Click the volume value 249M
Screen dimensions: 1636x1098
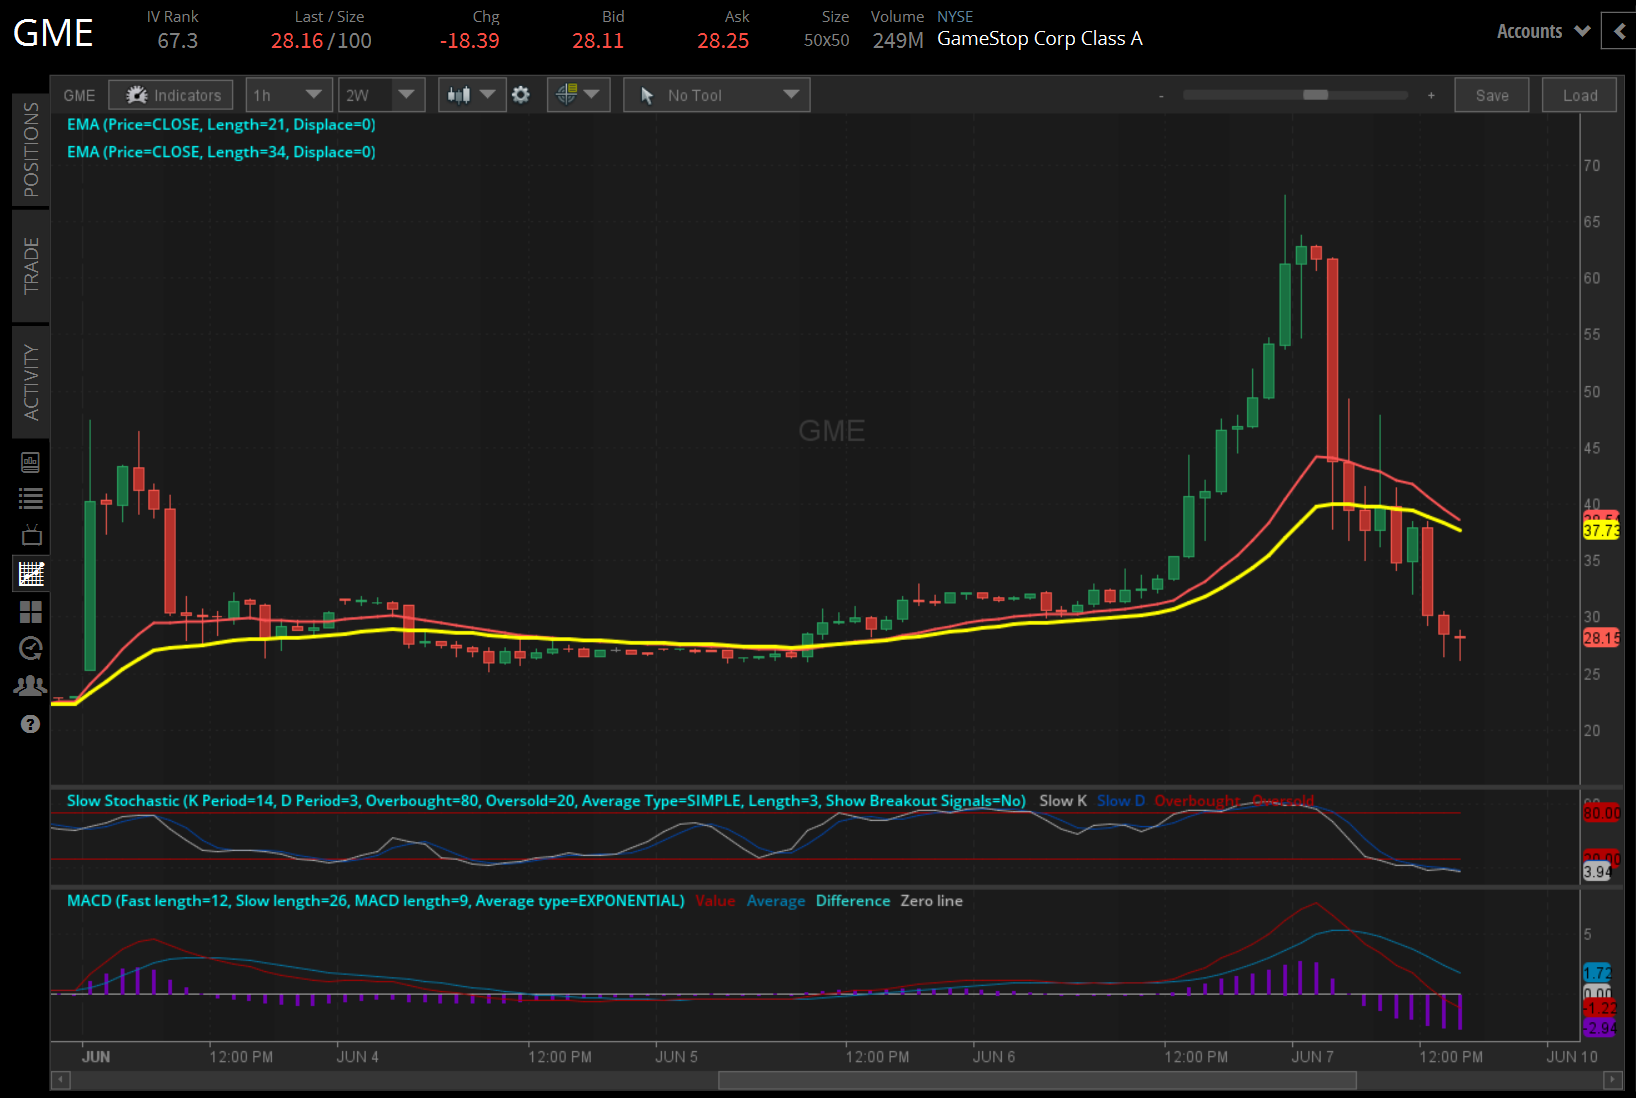pyautogui.click(x=898, y=41)
